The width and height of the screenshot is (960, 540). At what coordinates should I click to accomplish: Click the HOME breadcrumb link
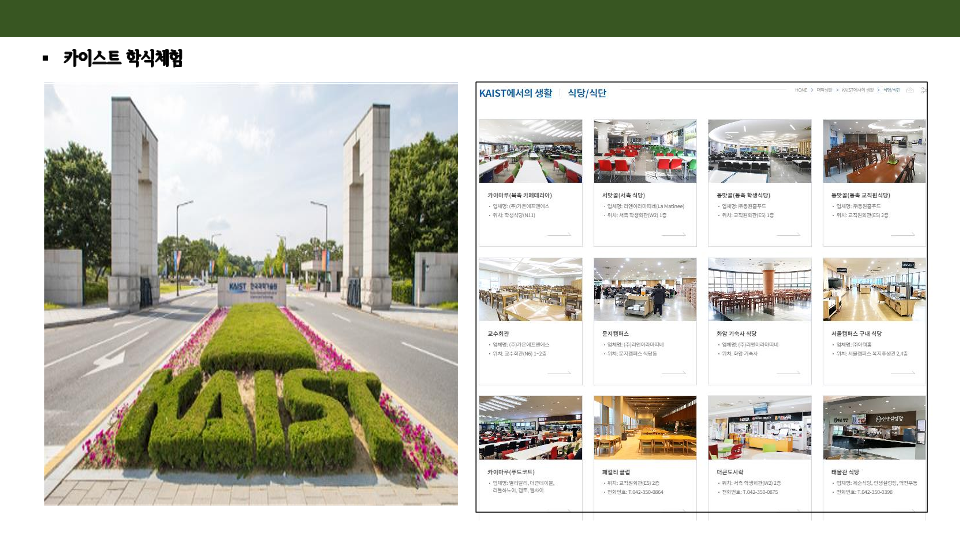tap(801, 90)
